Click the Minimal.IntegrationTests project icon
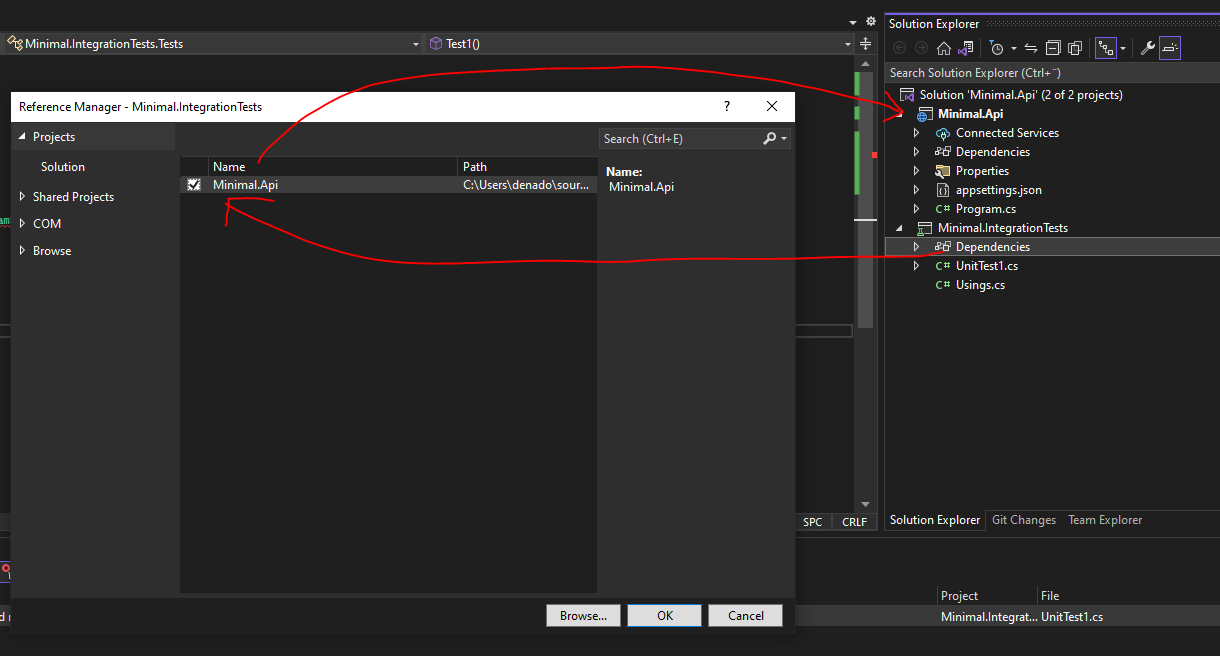 [925, 228]
